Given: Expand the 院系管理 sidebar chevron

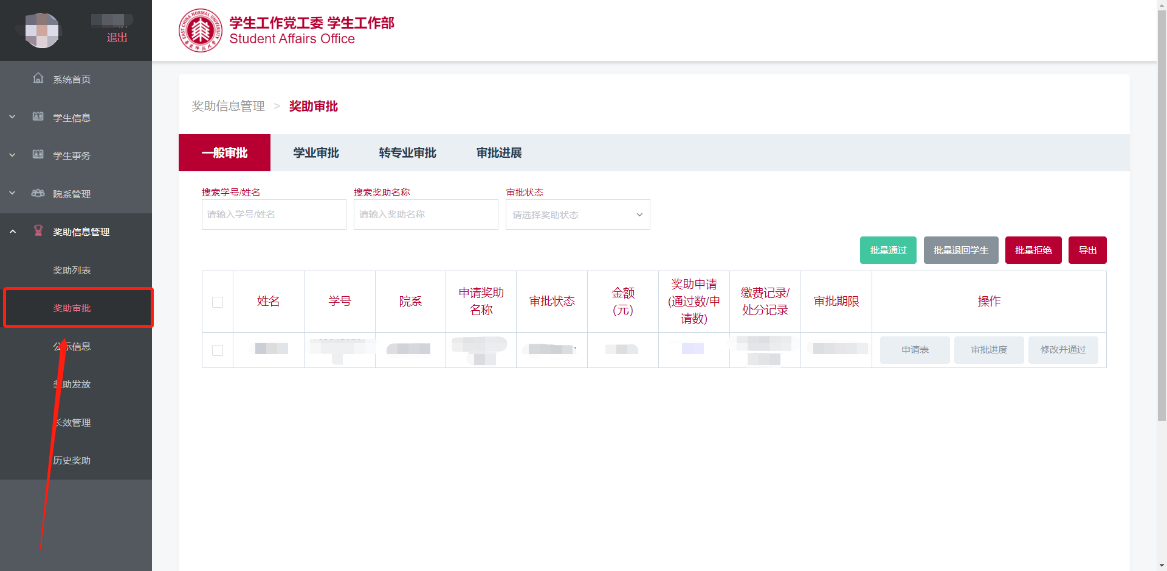Looking at the screenshot, I should click(12, 193).
